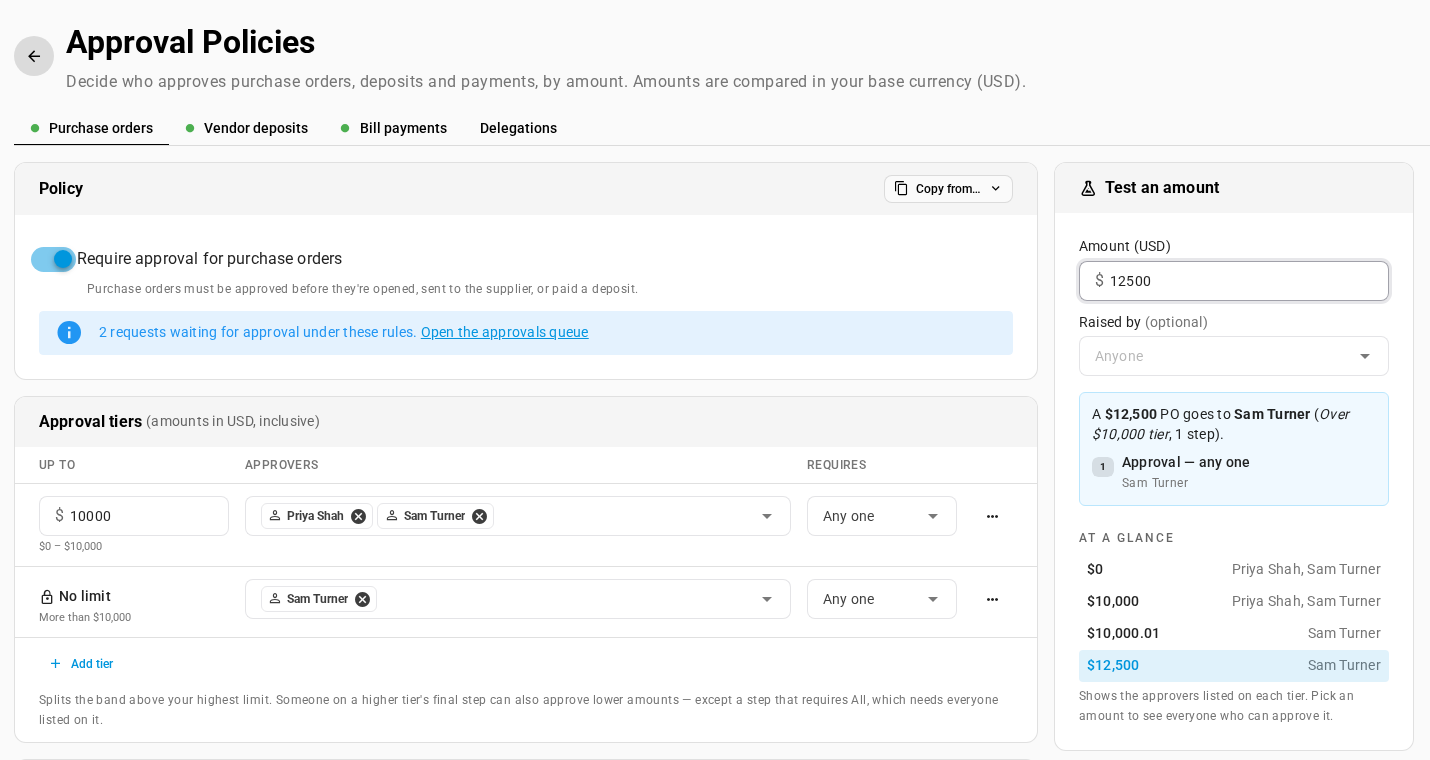Switch to the Delegations tab
Screen dimensions: 1430x760
point(518,128)
